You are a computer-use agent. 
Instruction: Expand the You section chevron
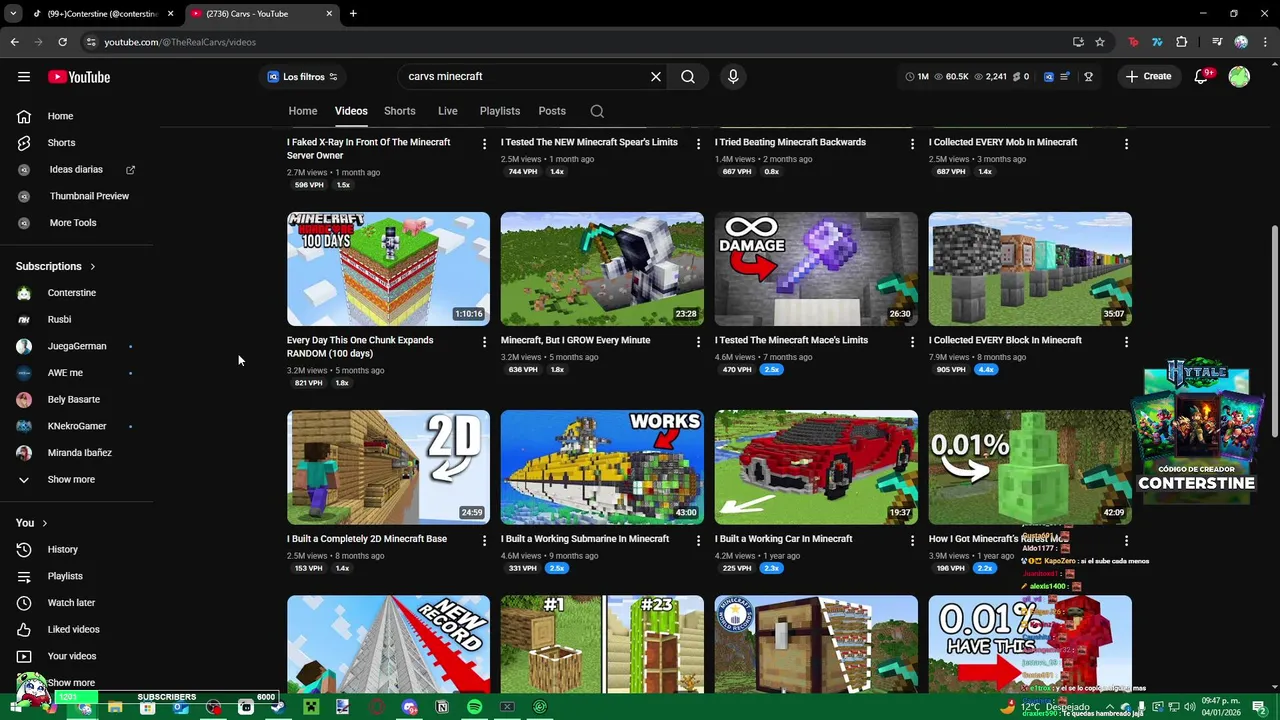point(44,523)
